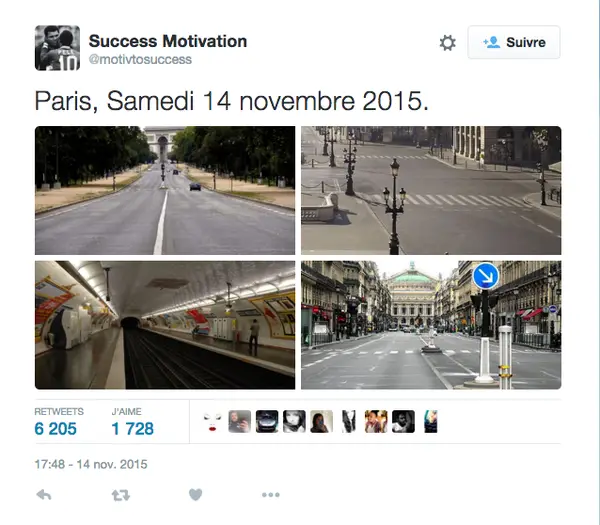This screenshot has height=525, width=600.
Task: Click the @motivtosuccess handle
Action: 140,60
